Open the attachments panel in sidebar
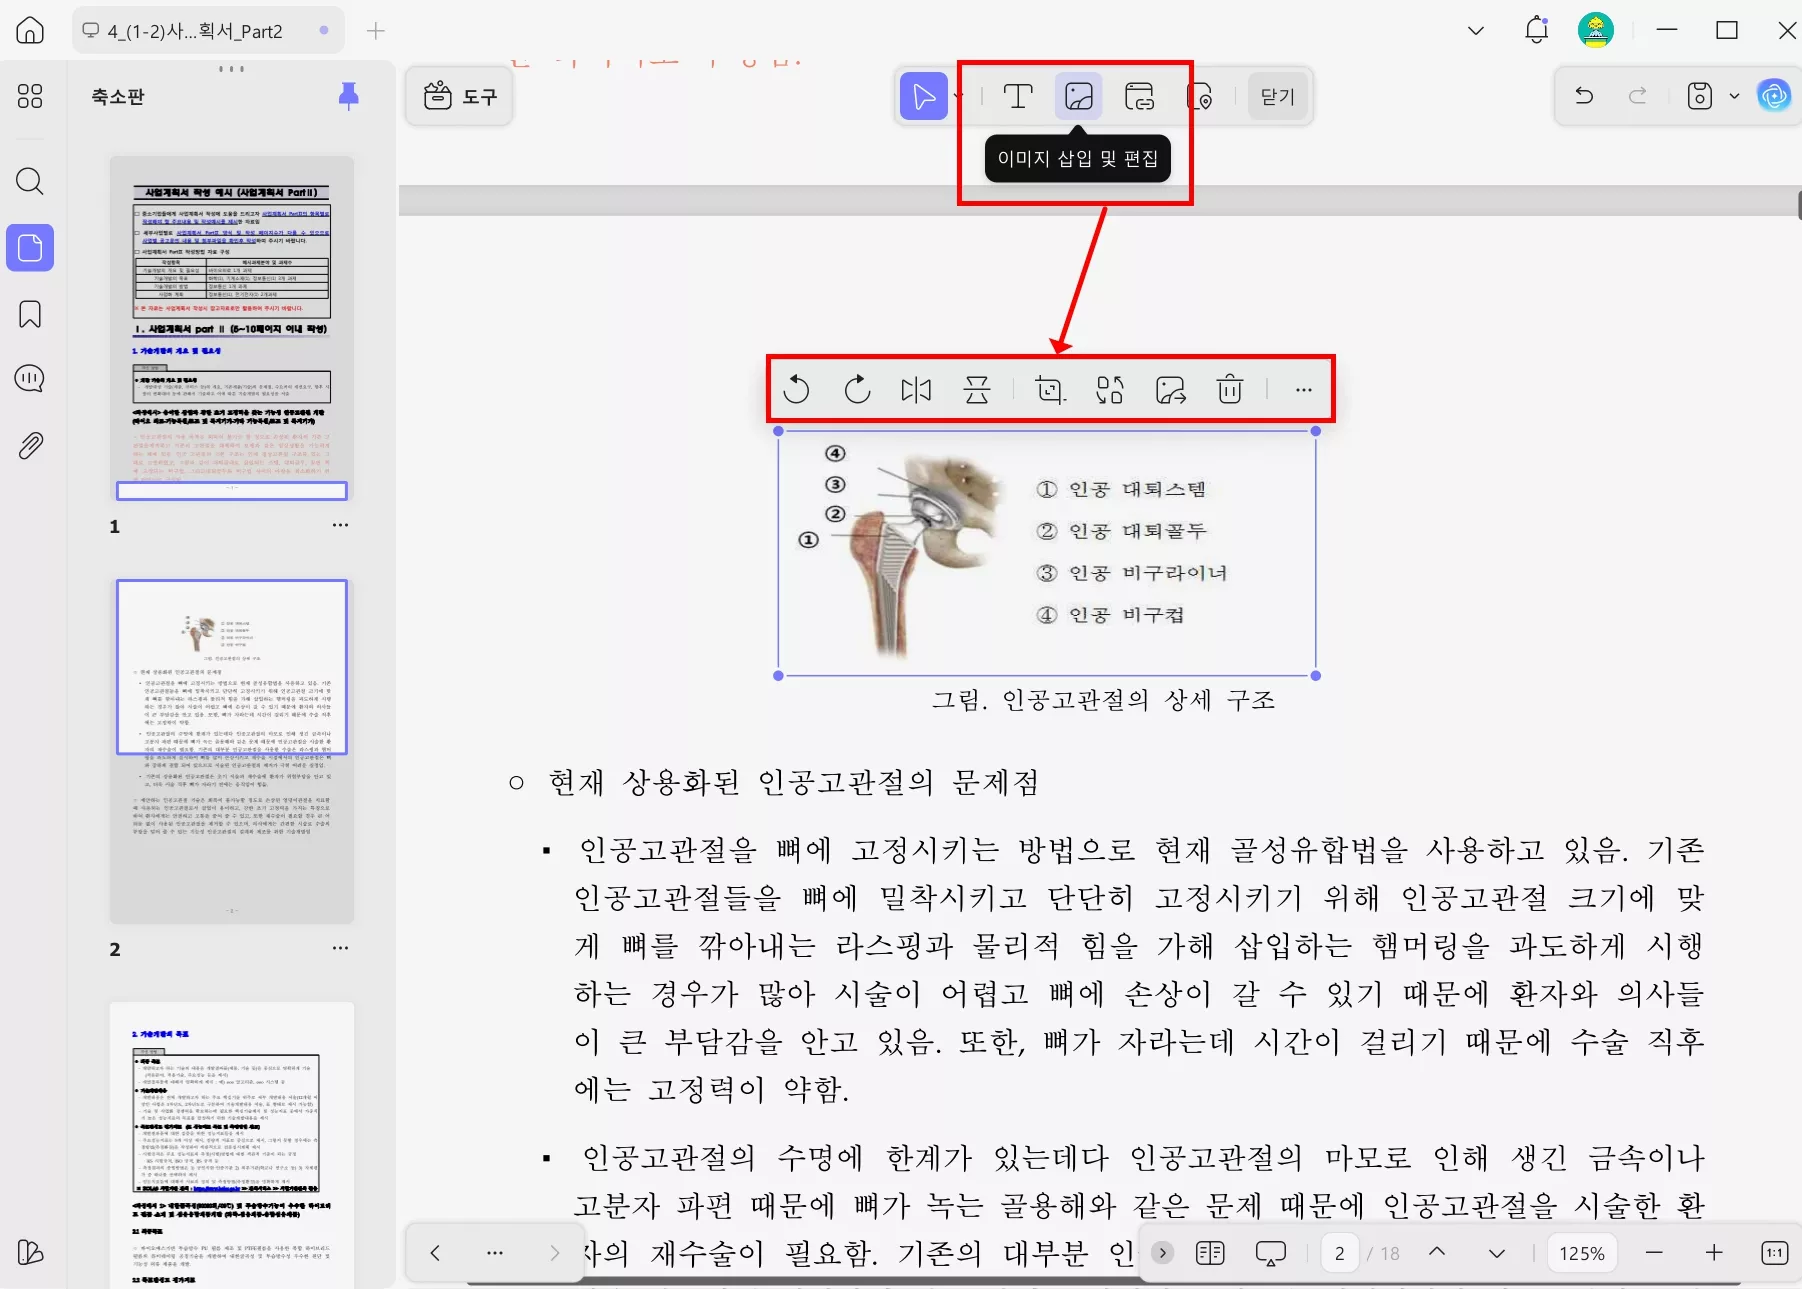The height and width of the screenshot is (1289, 1802). (29, 446)
